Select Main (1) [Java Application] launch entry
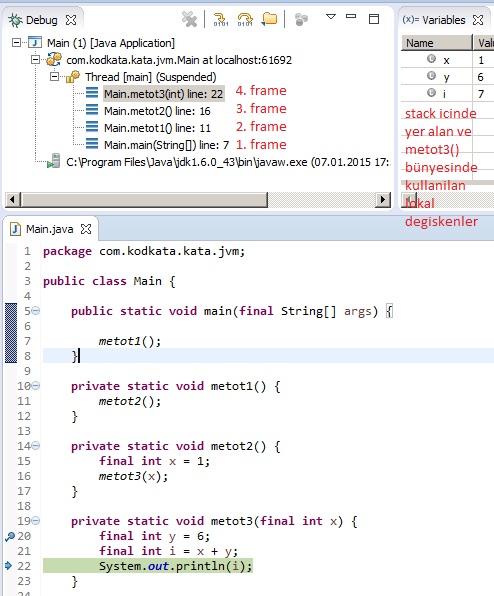This screenshot has width=494, height=596. pos(111,43)
